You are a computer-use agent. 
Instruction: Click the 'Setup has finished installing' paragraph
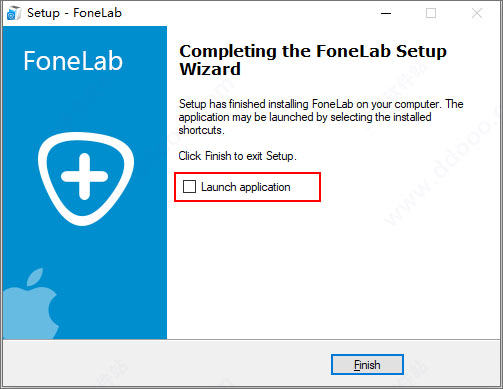(x=321, y=117)
